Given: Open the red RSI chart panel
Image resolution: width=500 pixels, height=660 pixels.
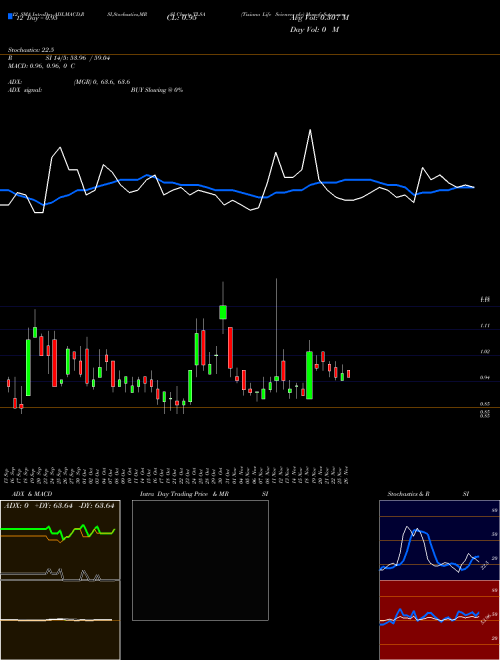Looking at the screenshot, I should 439,620.
